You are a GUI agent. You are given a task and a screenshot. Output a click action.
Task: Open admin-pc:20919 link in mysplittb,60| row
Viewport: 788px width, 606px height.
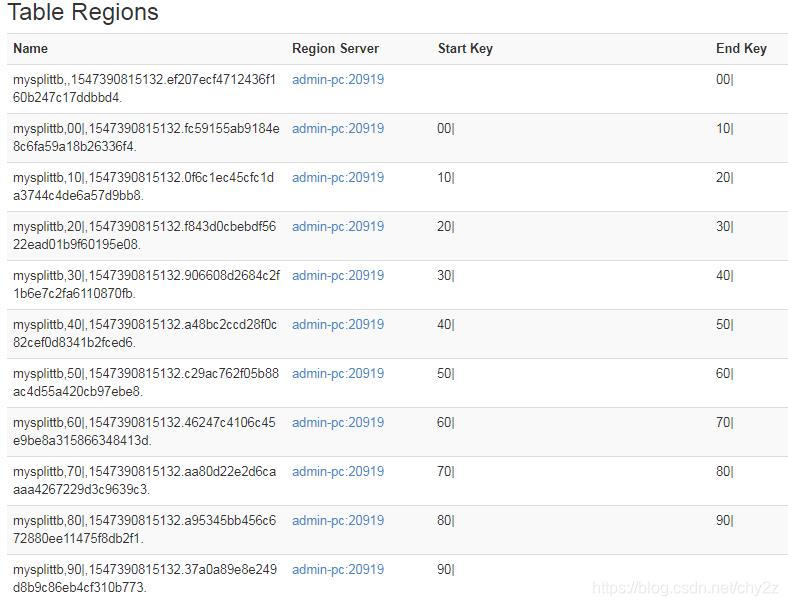click(338, 423)
